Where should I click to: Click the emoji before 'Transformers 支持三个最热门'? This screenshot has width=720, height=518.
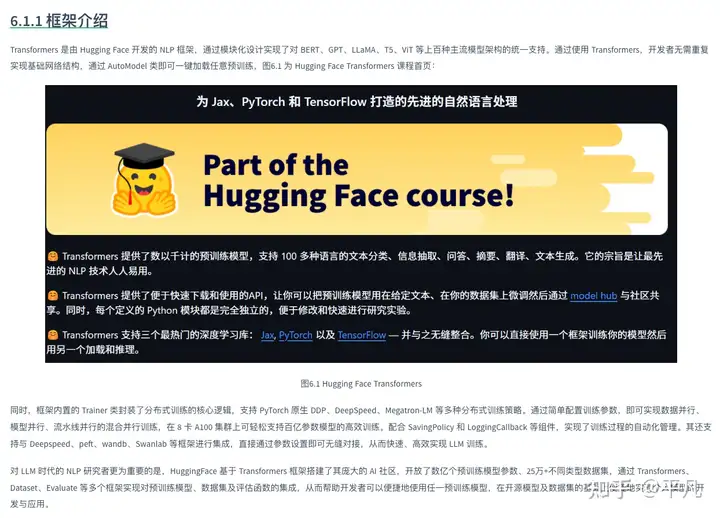[x=53, y=335]
